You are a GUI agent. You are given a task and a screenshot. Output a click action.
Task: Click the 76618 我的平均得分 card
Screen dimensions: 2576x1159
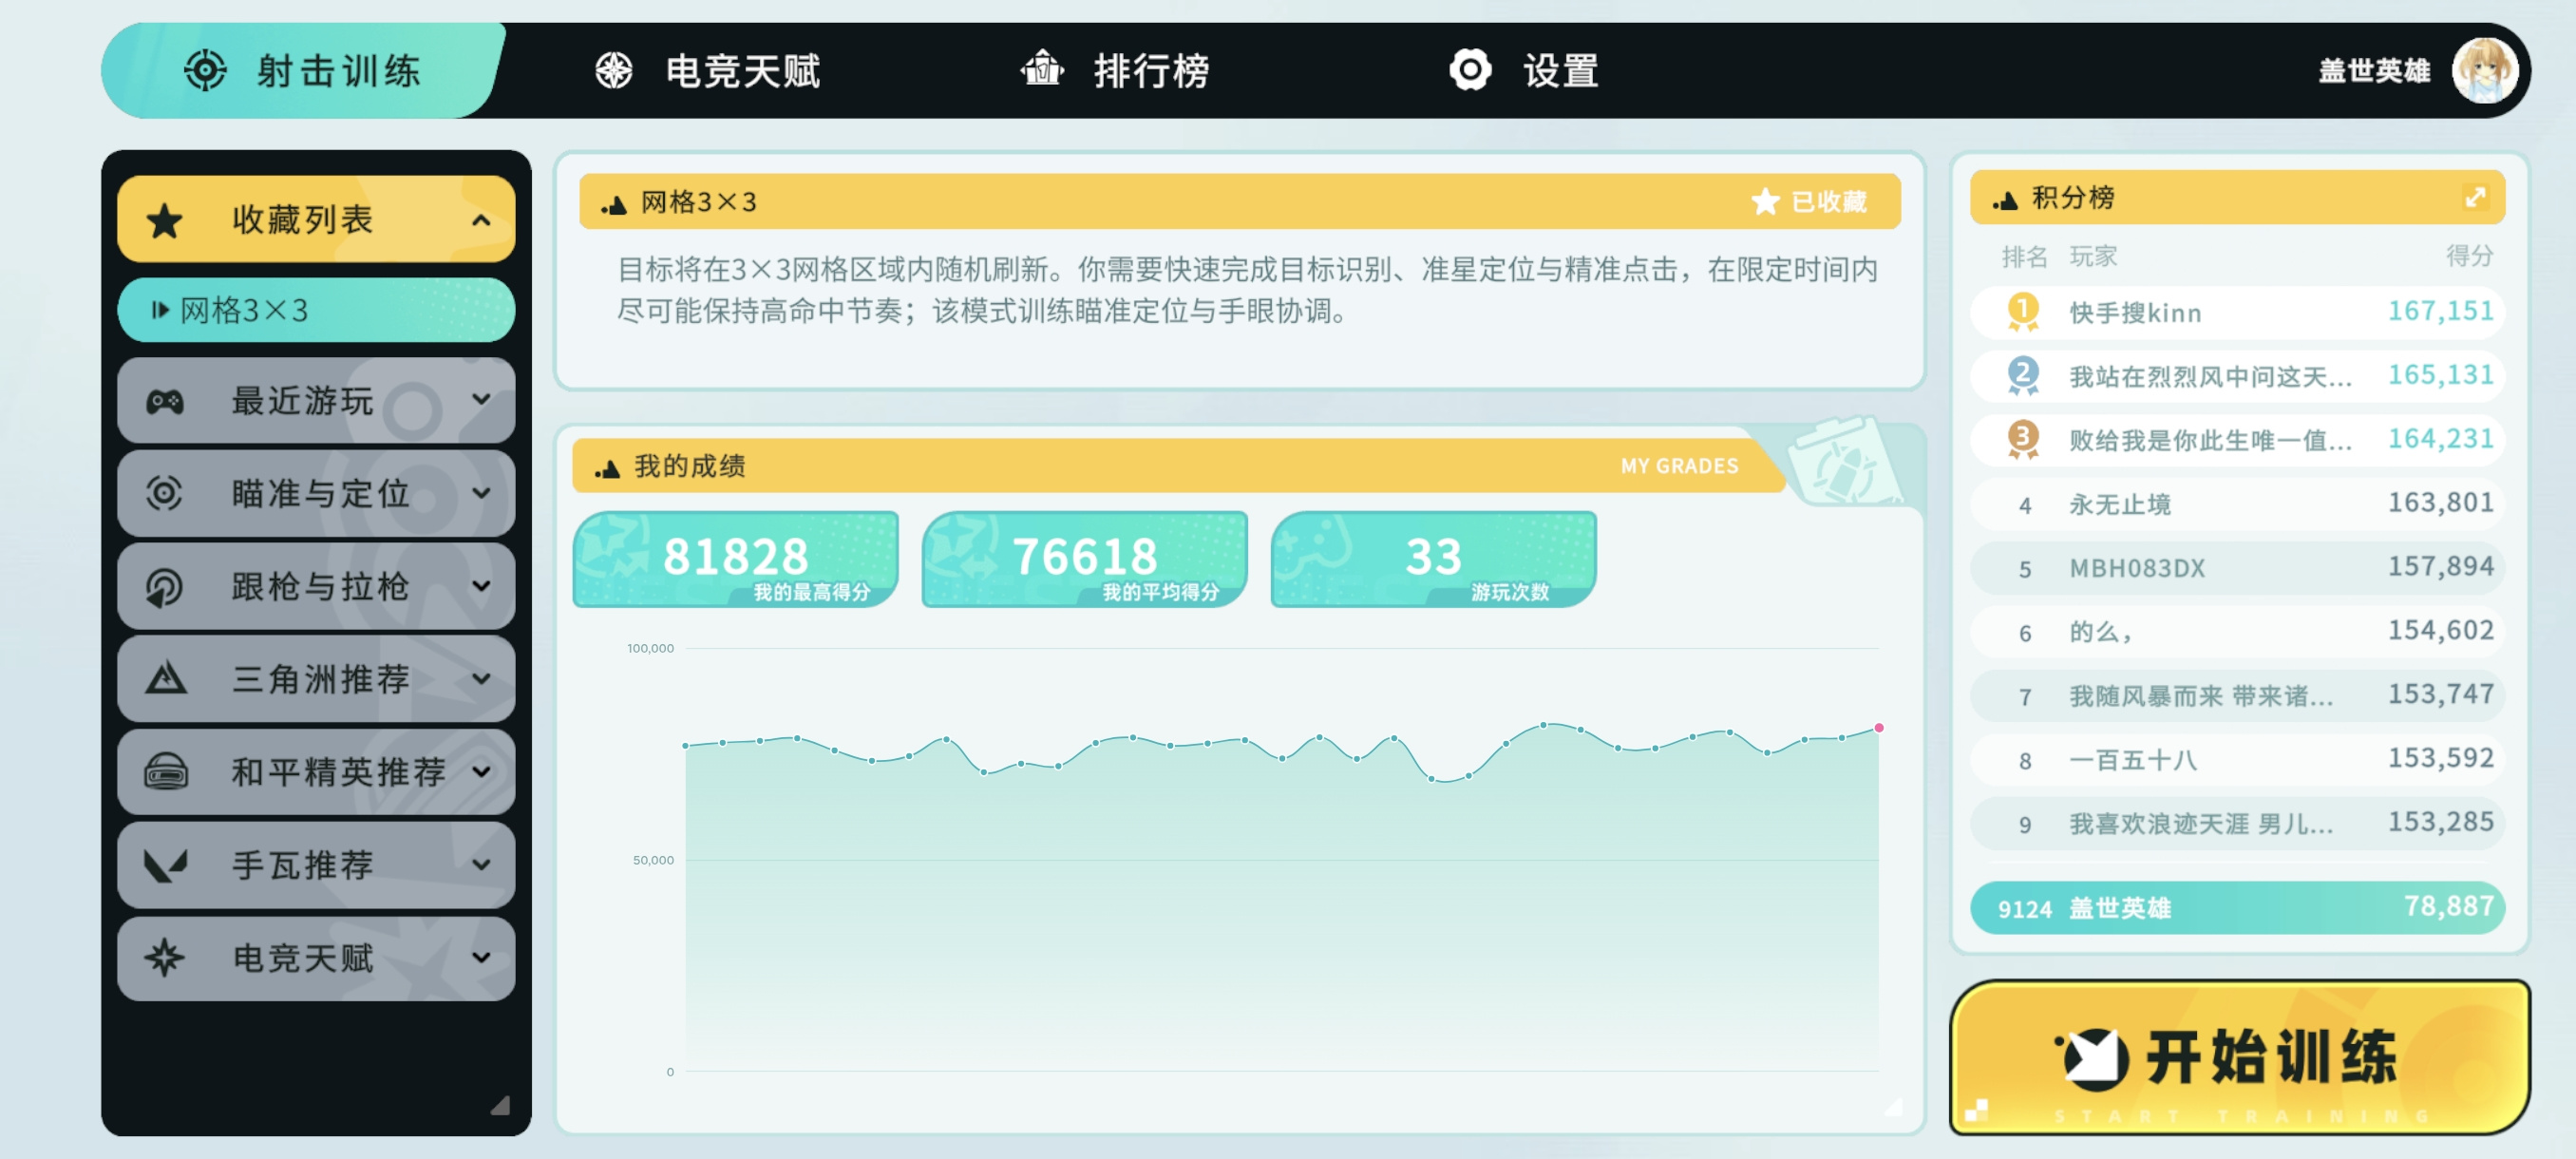(1085, 559)
